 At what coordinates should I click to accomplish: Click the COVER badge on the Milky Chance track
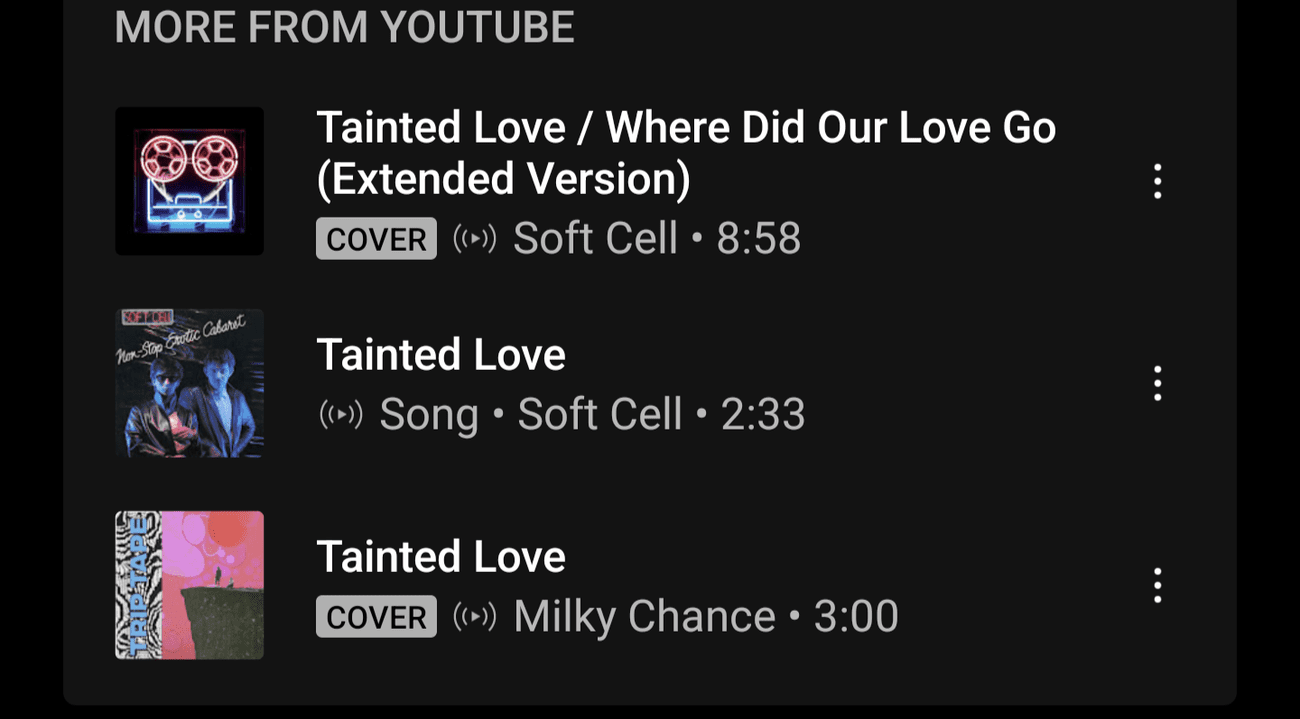pos(376,616)
